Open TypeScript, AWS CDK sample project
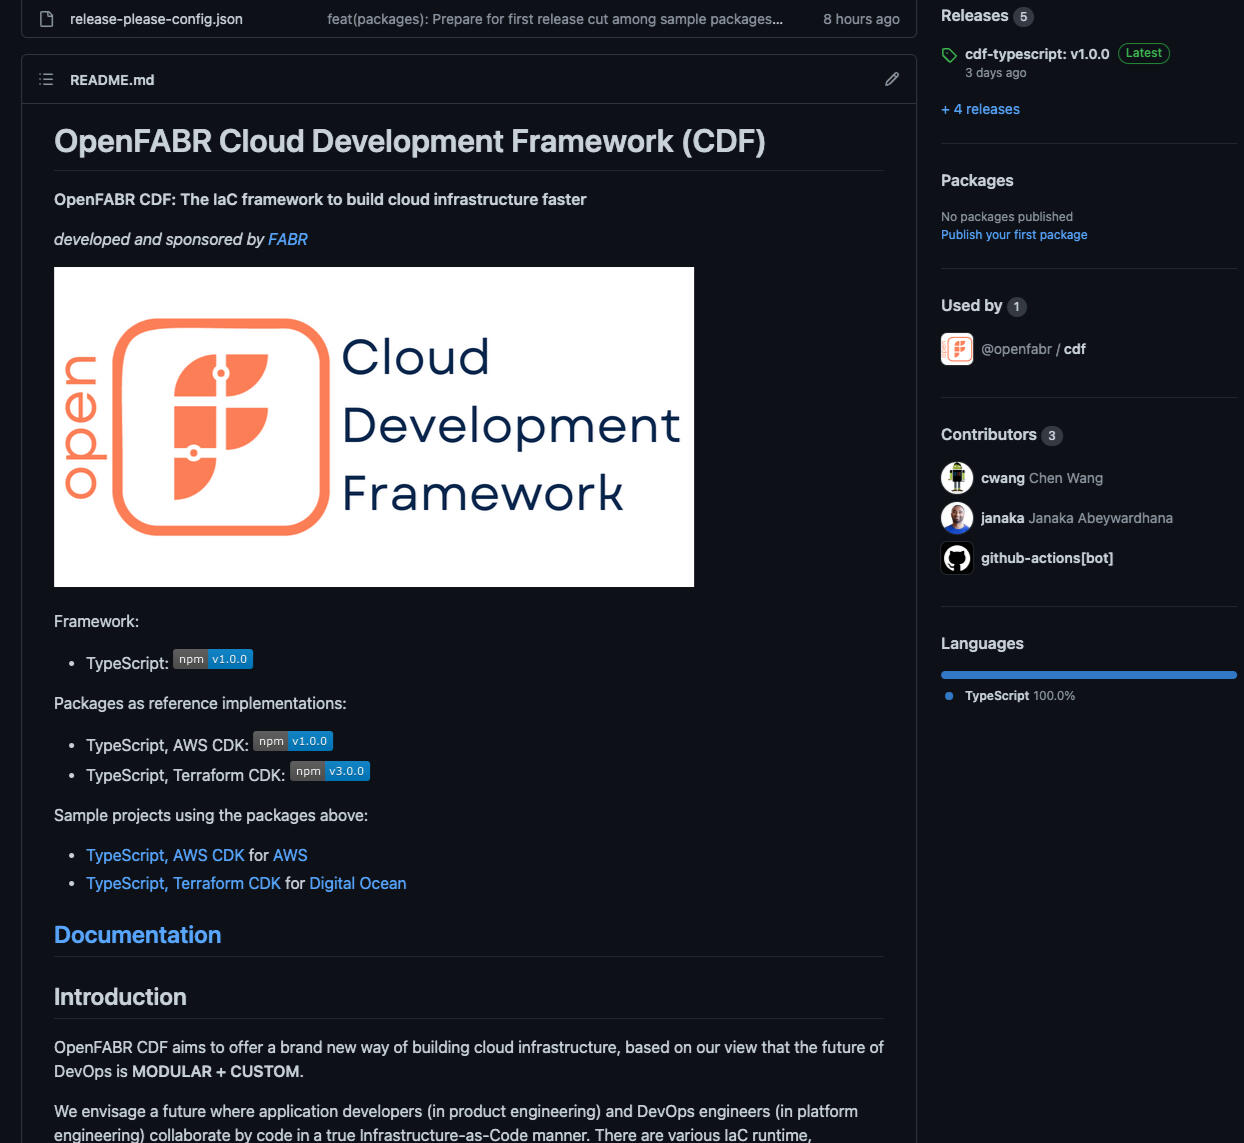This screenshot has height=1143, width=1244. coord(165,855)
